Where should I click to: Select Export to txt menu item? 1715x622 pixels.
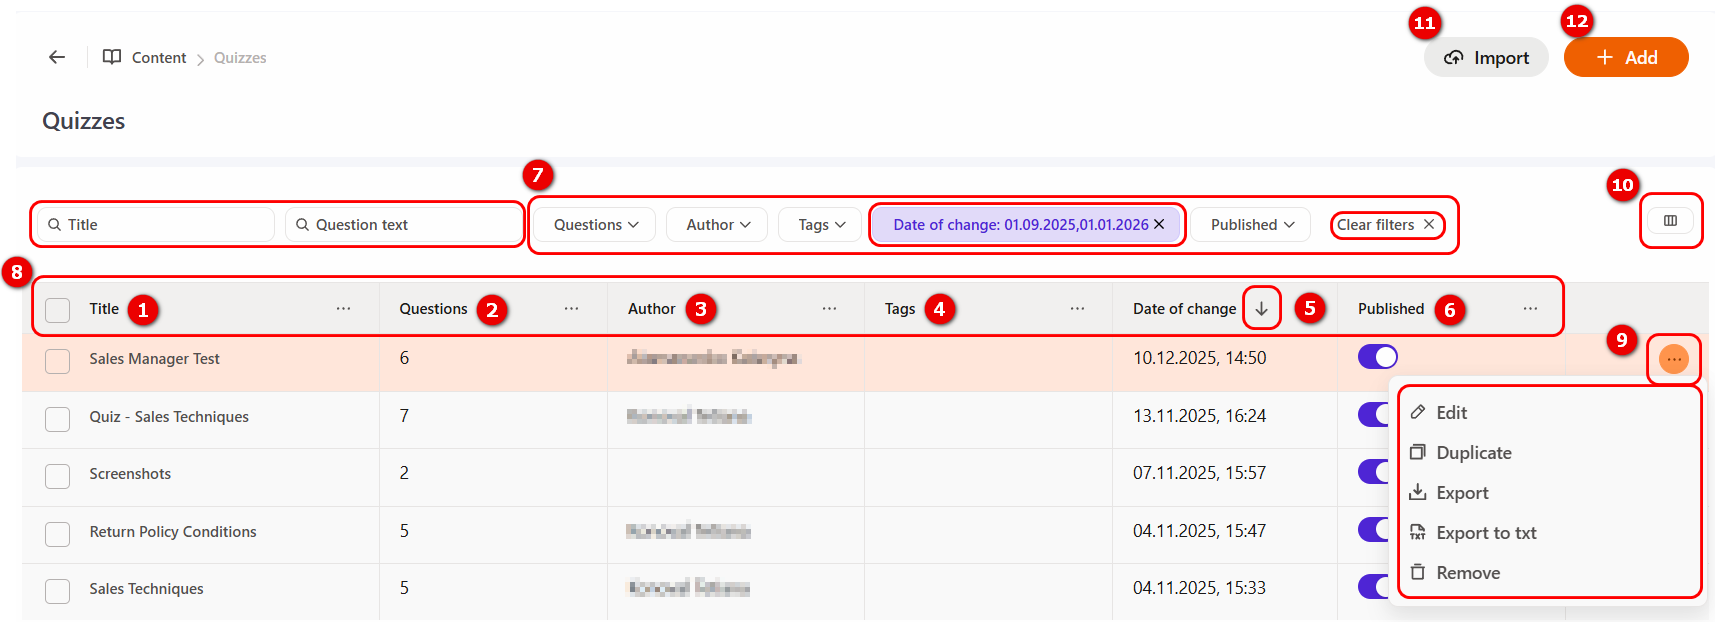(1485, 533)
